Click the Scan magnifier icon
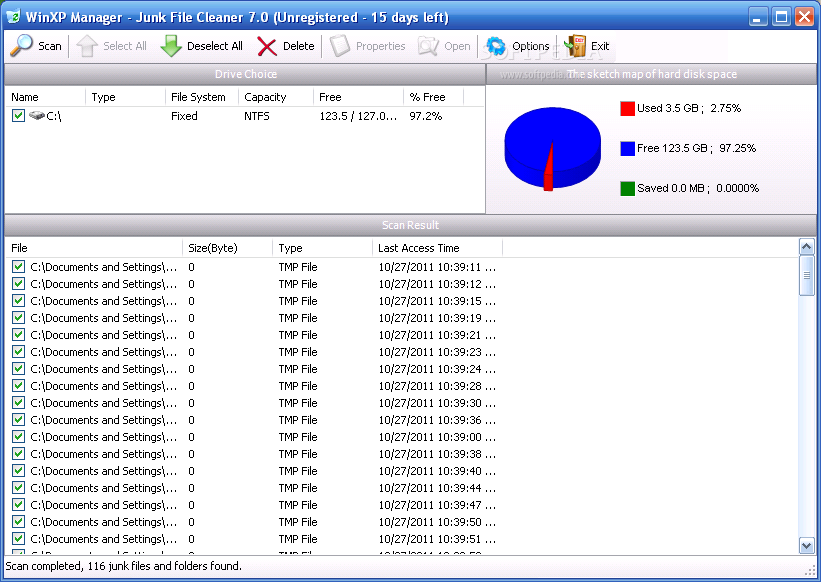Image resolution: width=821 pixels, height=582 pixels. 21,46
